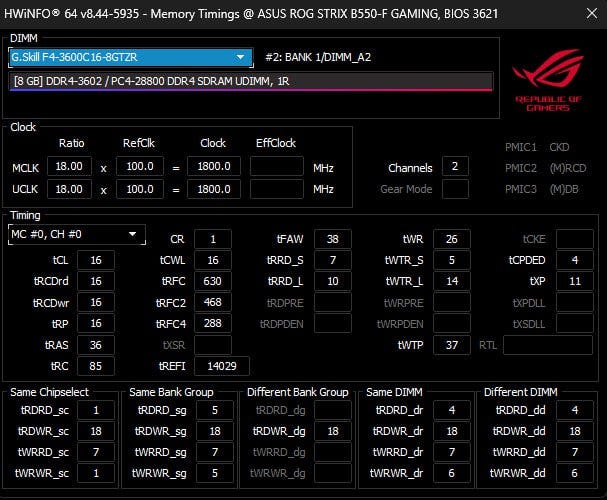
Task: Click the tWRWR_sc value field
Action: tap(96, 473)
